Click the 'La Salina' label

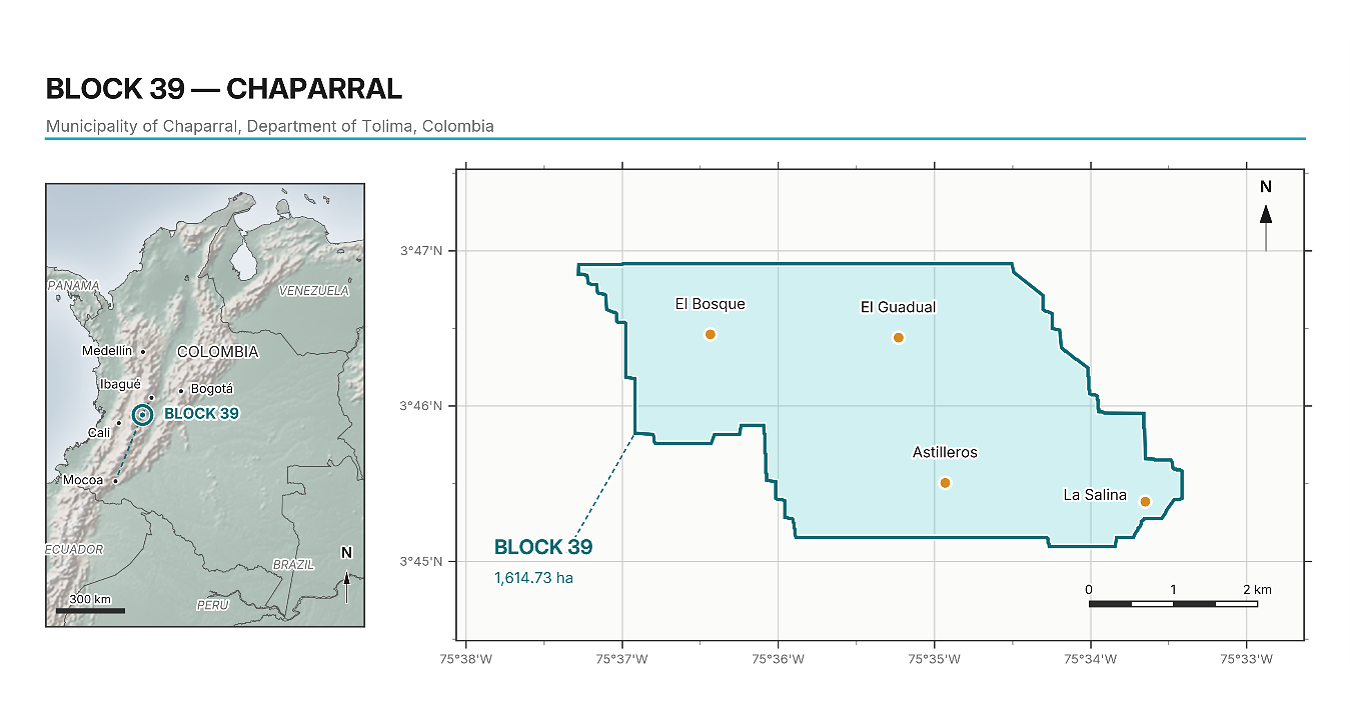pos(1095,495)
